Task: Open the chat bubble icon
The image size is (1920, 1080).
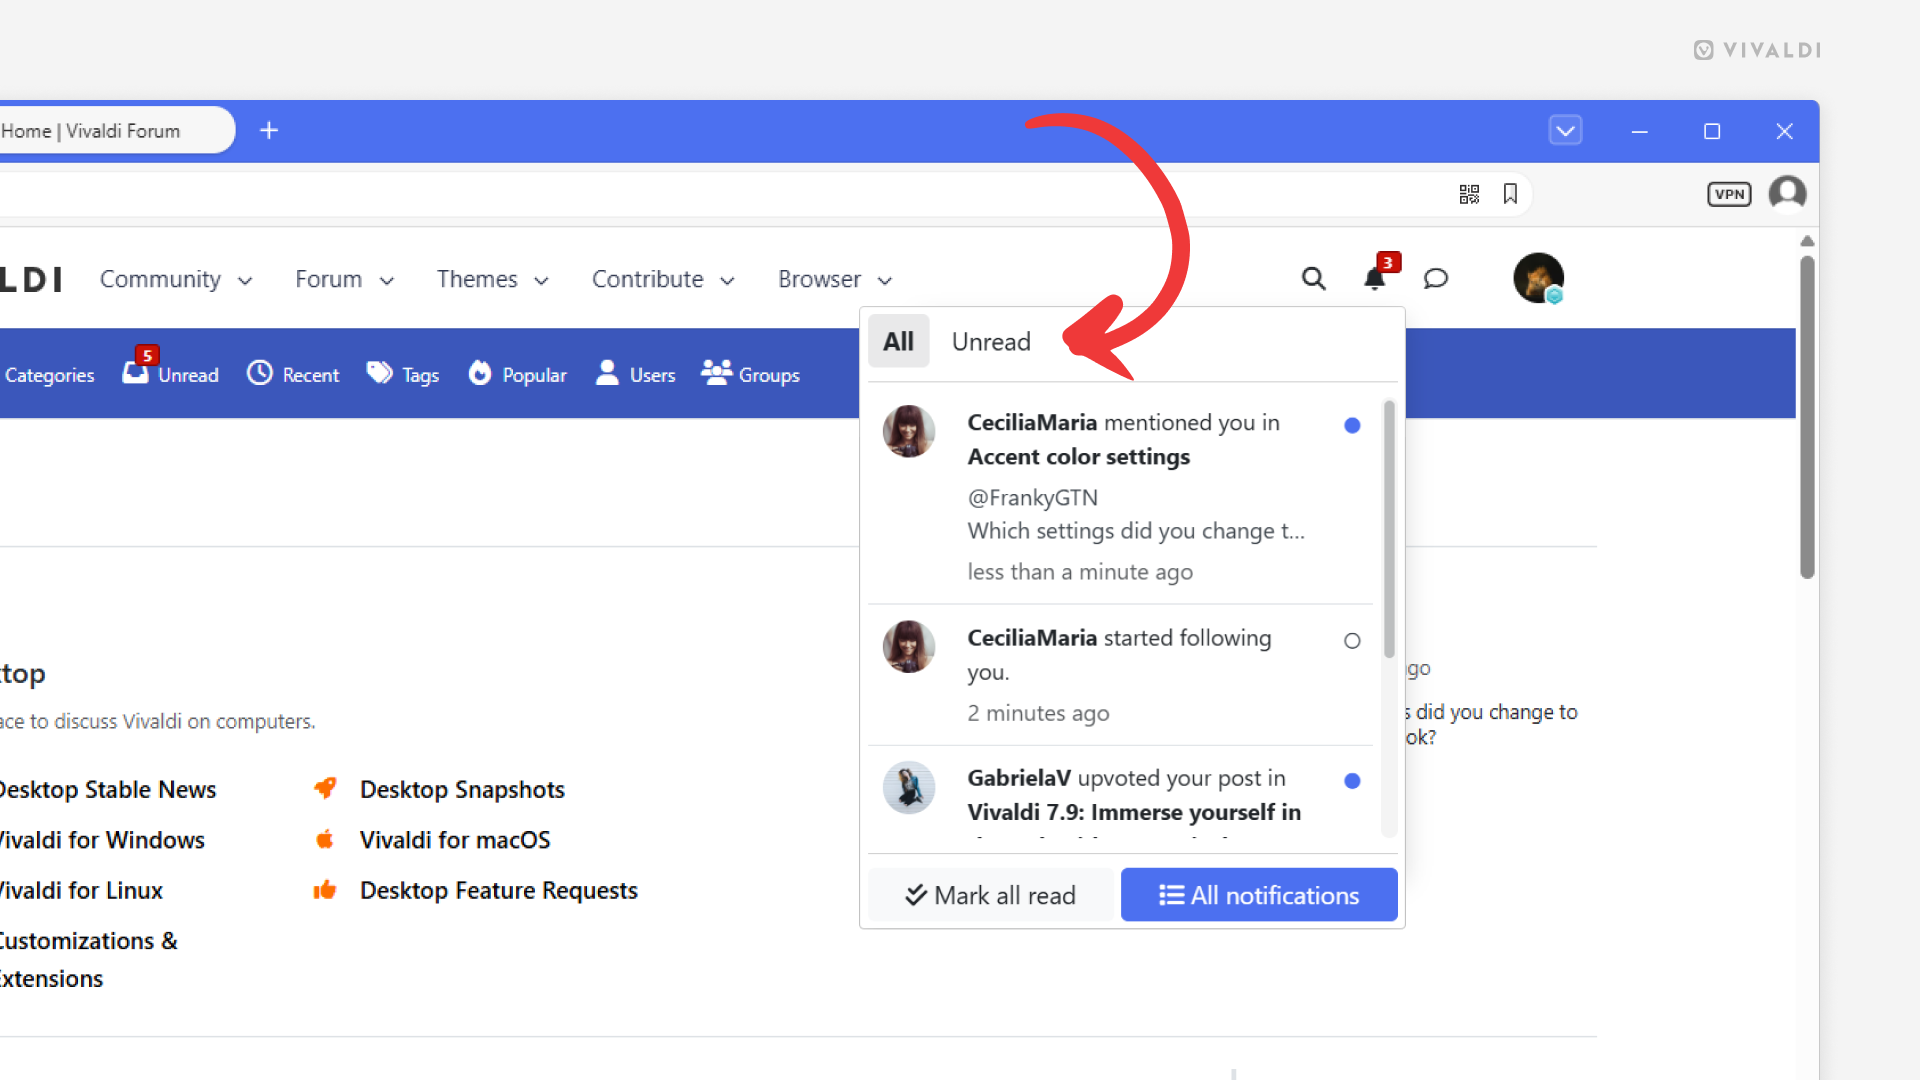Action: tap(1436, 279)
